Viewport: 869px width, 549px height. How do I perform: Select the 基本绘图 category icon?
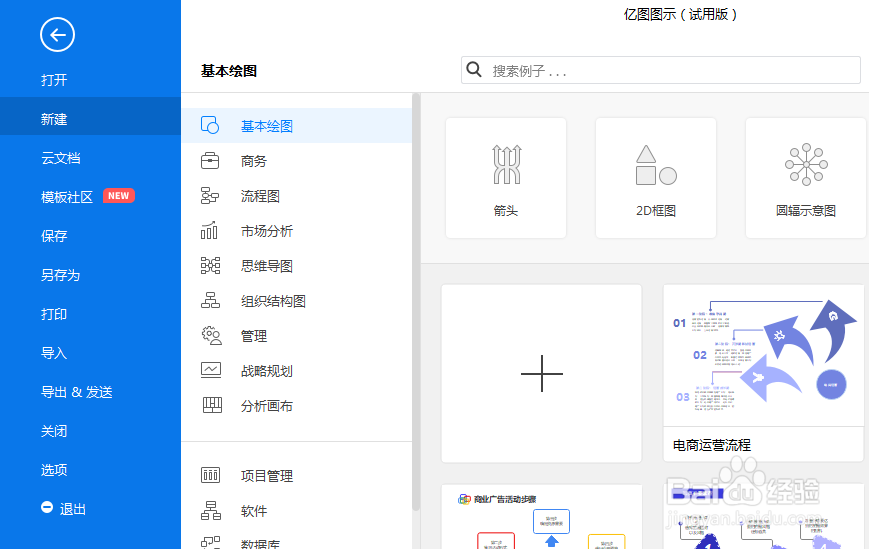(210, 125)
